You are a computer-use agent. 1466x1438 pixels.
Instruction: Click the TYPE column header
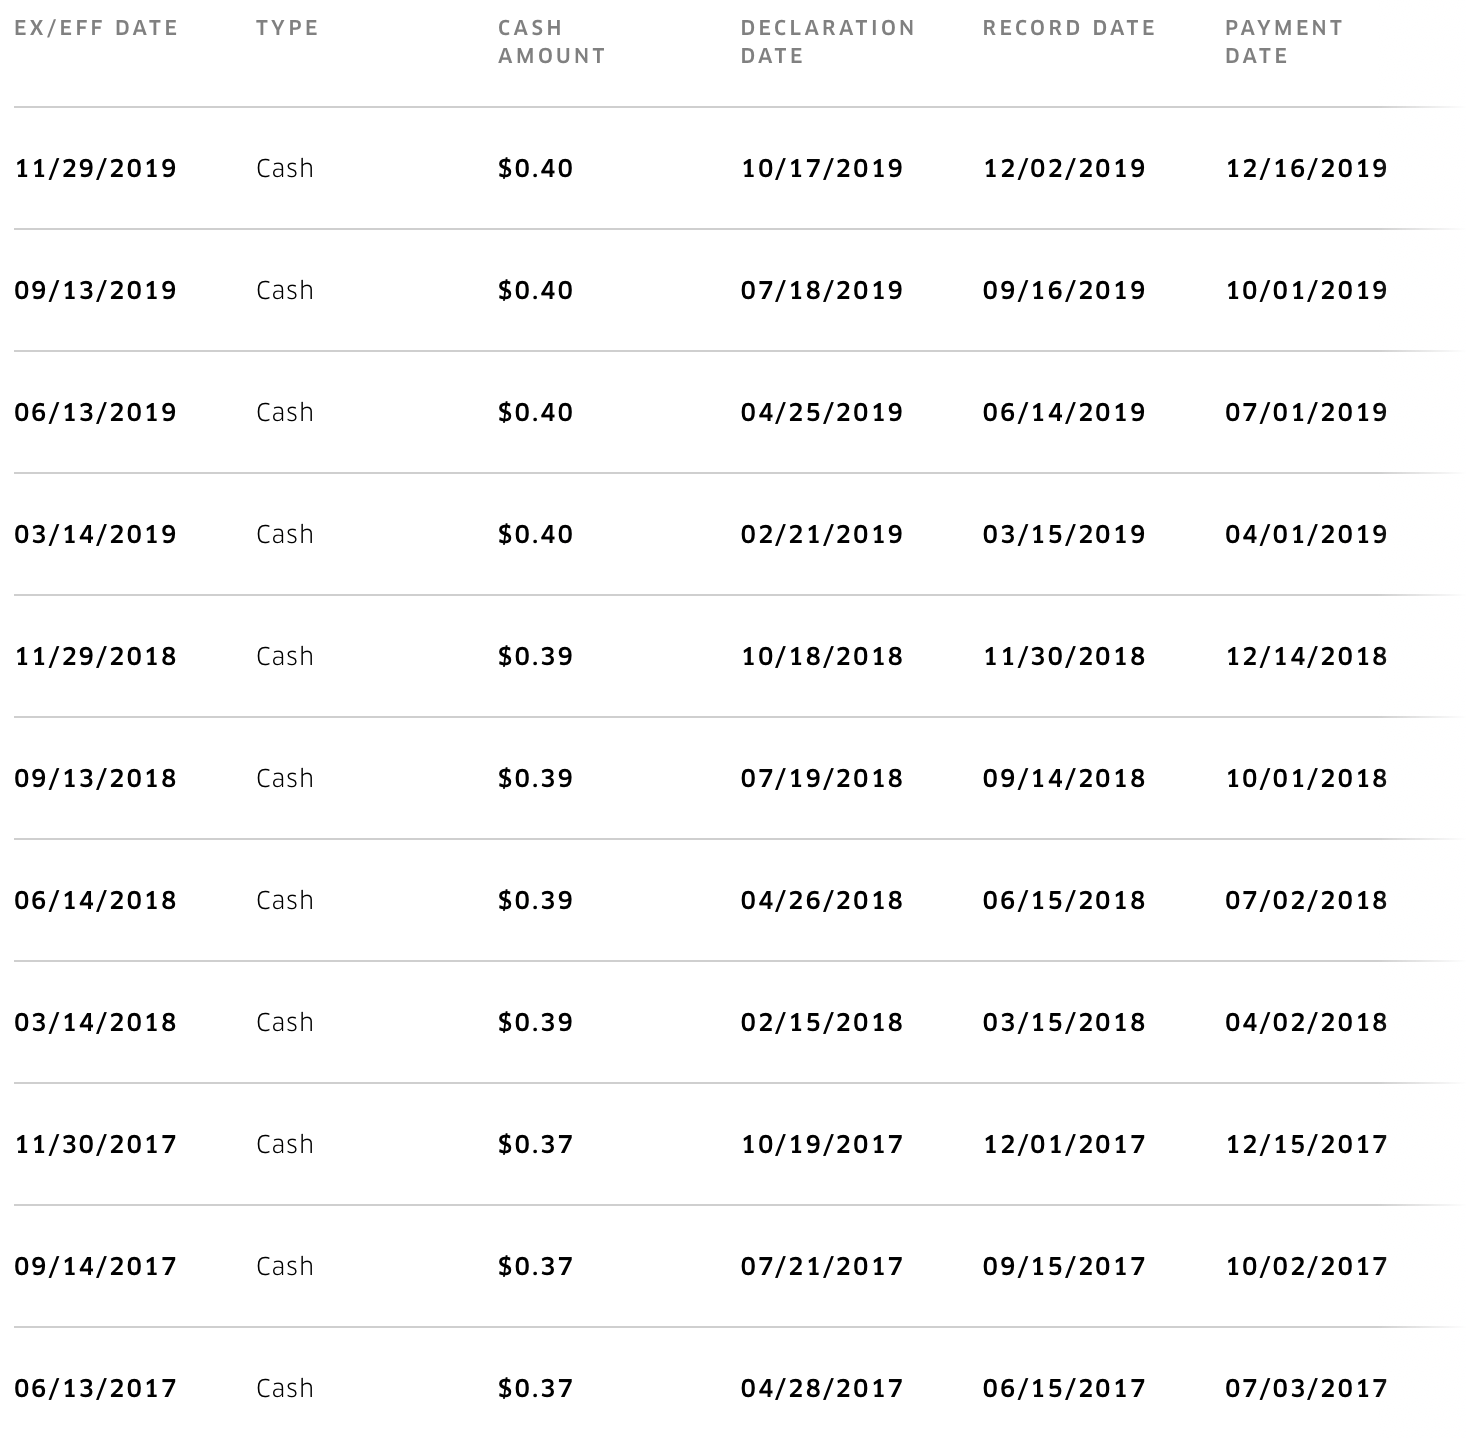[287, 28]
